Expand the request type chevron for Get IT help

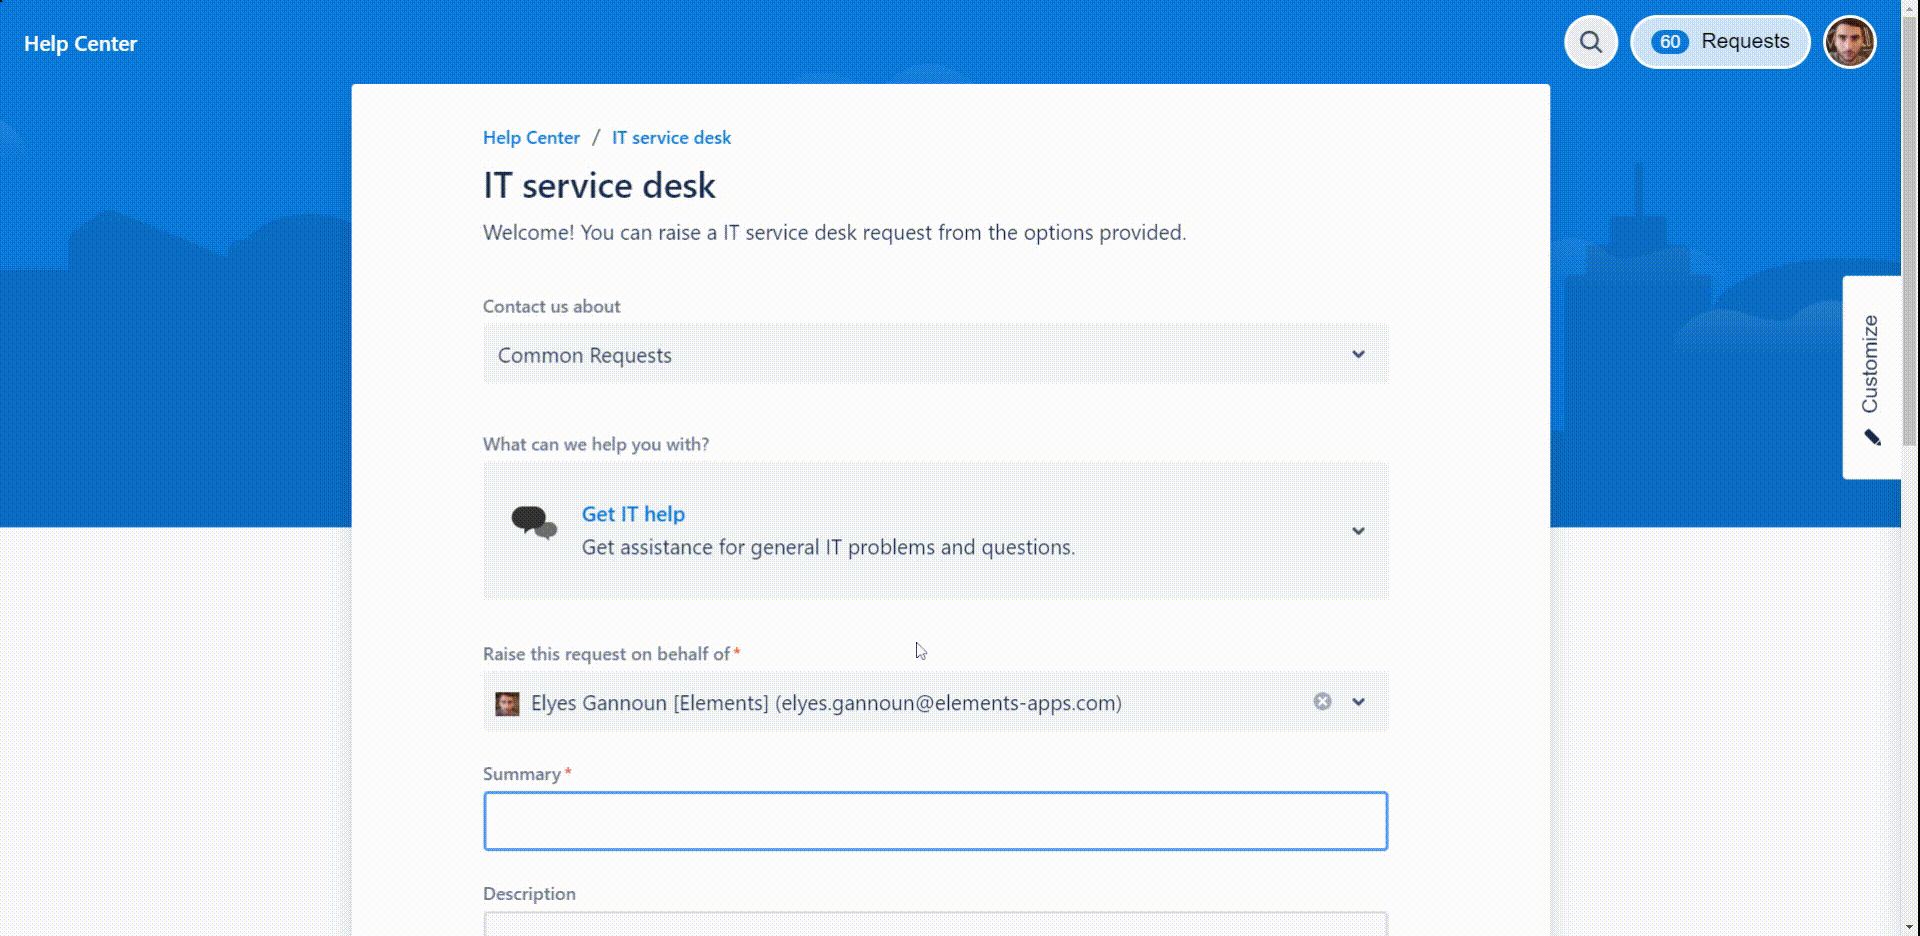coord(1358,531)
